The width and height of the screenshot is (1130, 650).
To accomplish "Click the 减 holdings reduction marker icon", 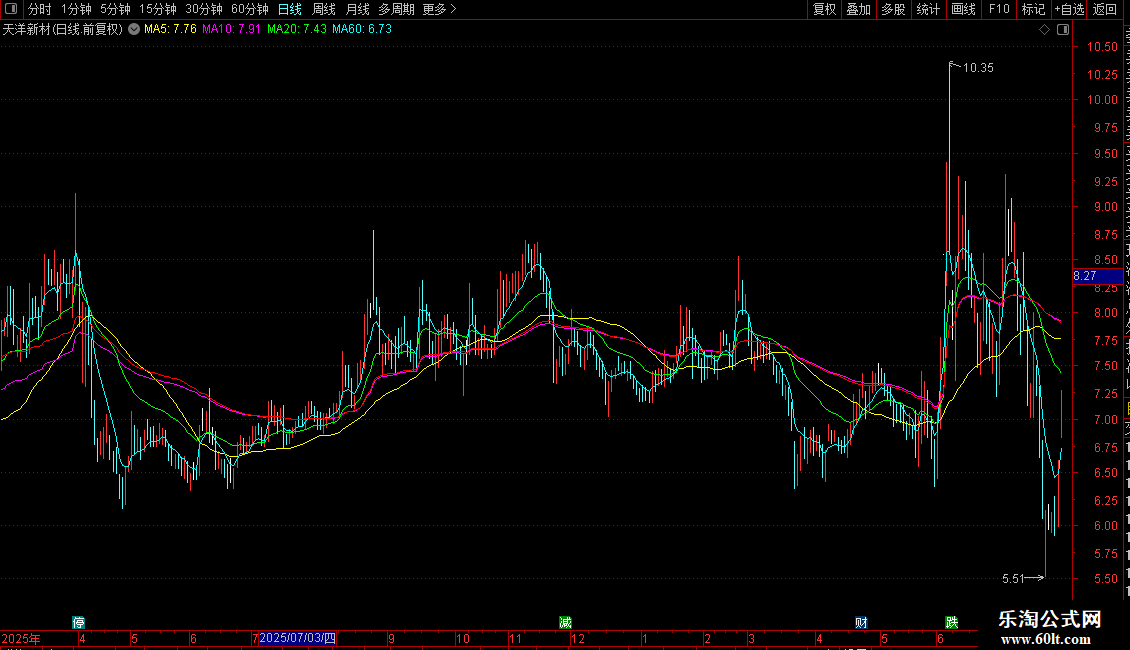I will [x=566, y=623].
